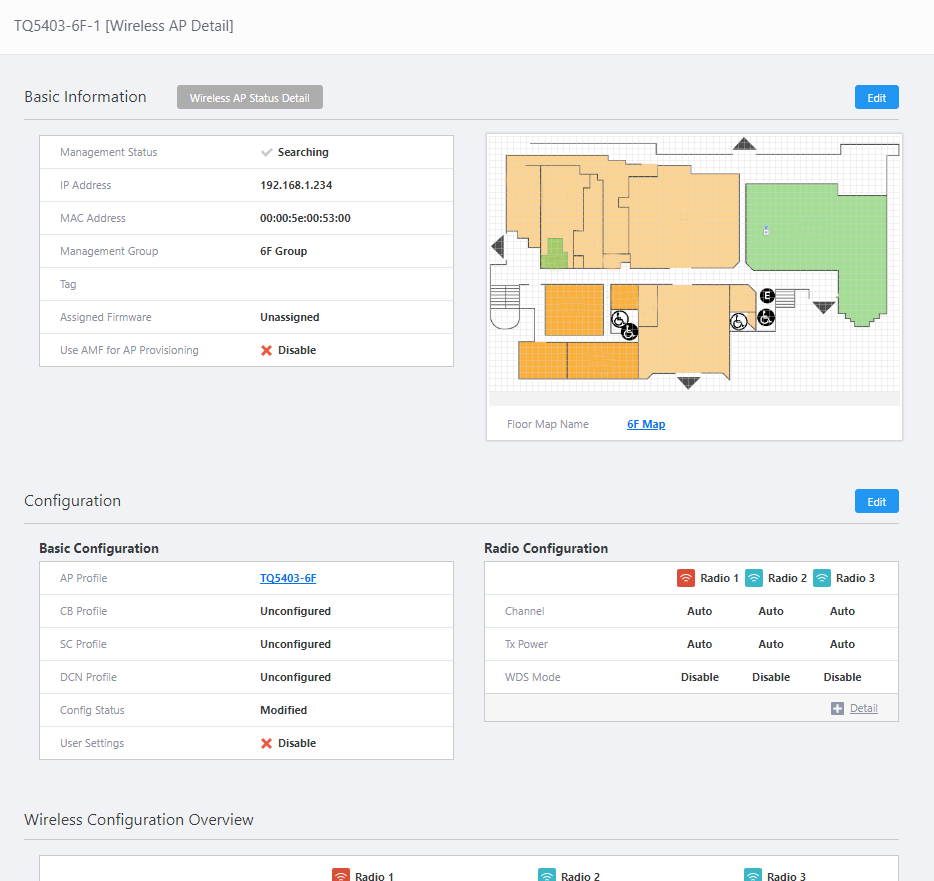Open the 6F Map link
Screen dimensions: 934x881
tap(646, 424)
